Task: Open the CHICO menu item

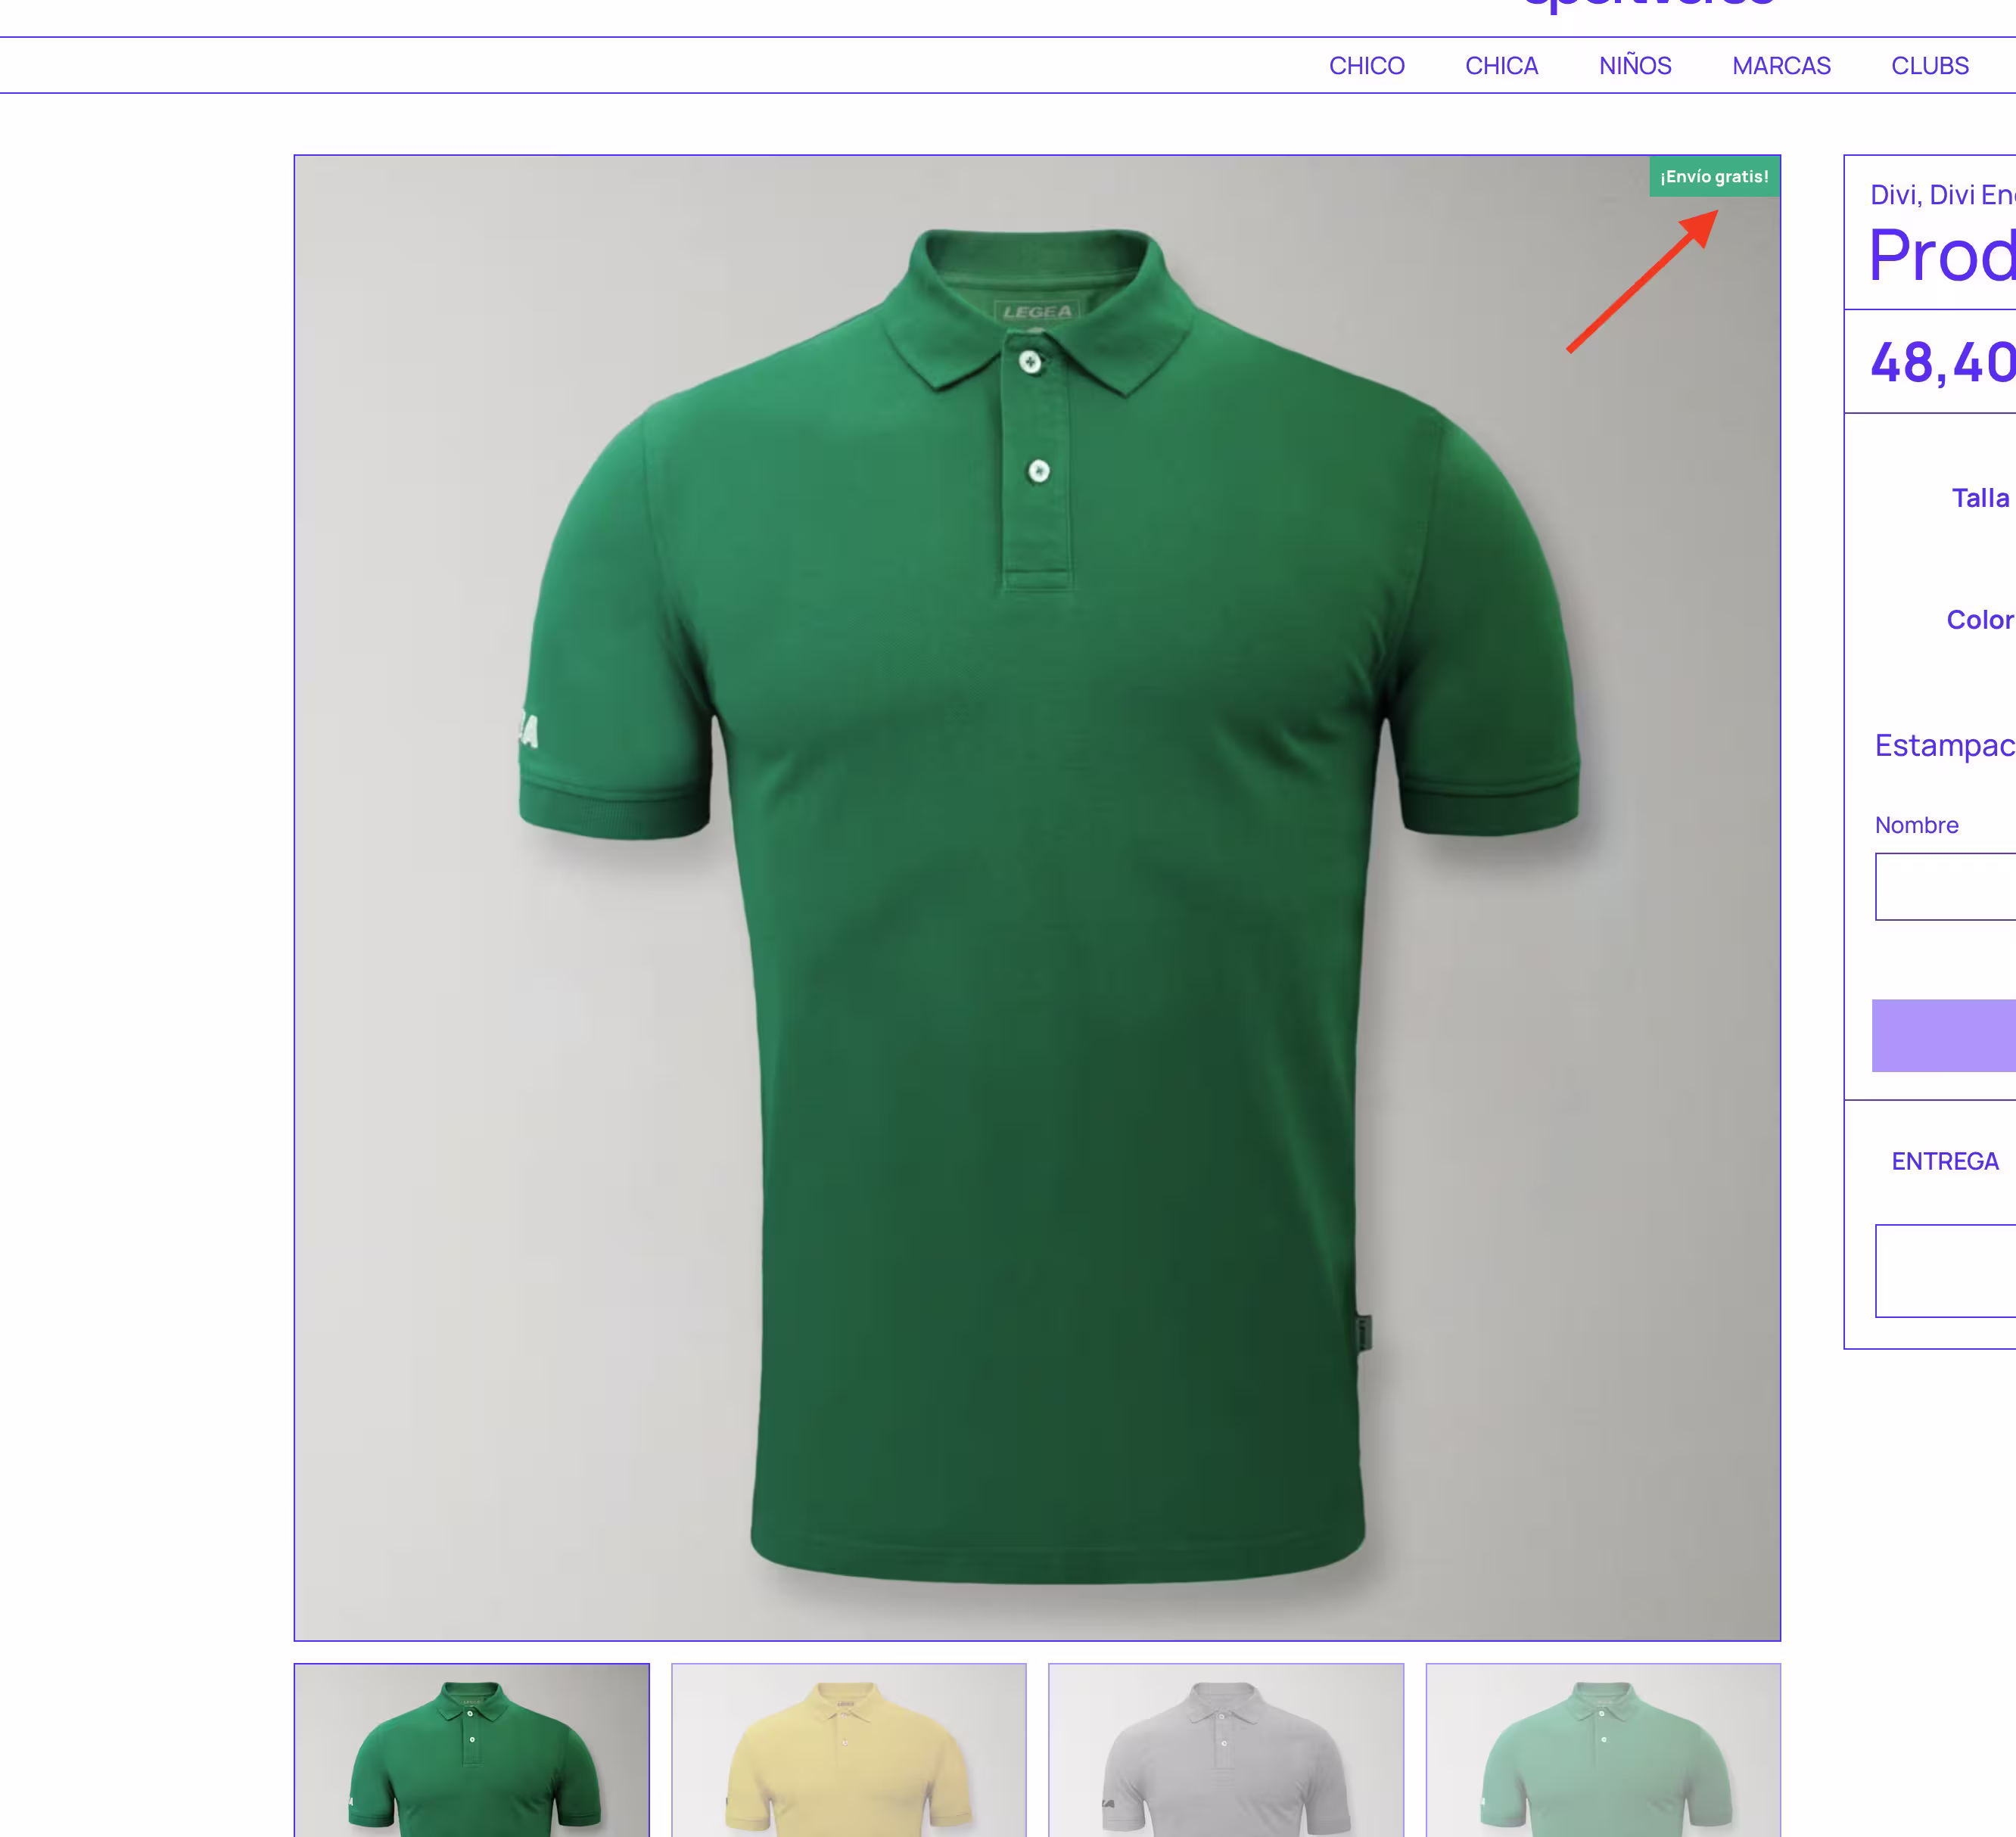Action: tap(1366, 66)
